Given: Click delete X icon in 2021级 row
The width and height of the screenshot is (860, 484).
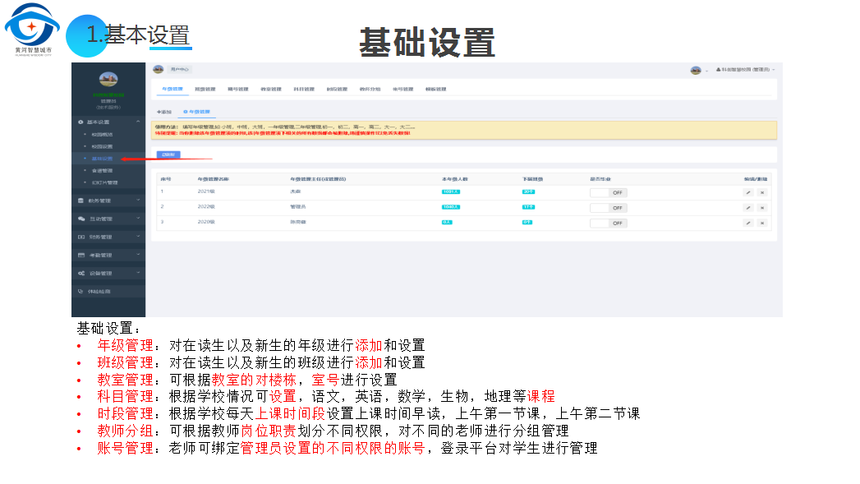Looking at the screenshot, I should (x=762, y=193).
